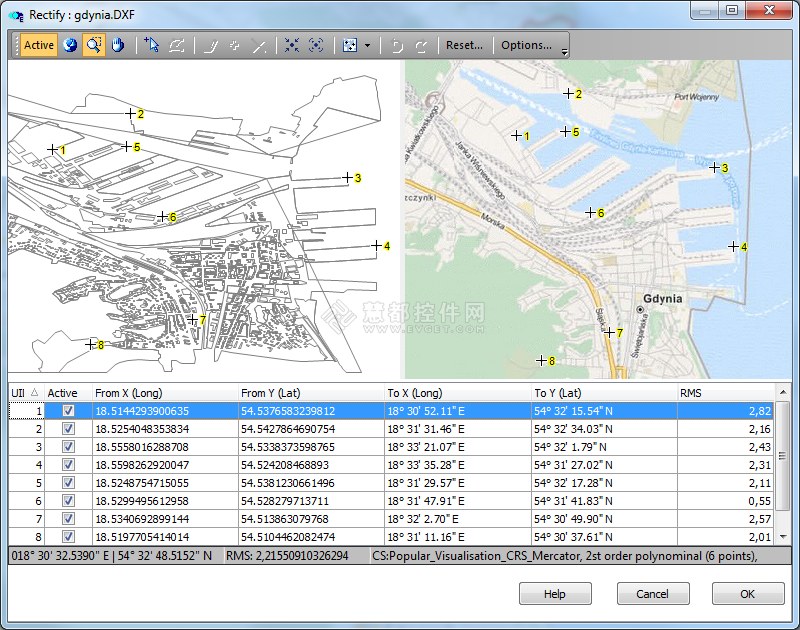
Task: Click the cursor coordinates in the status bar
Action: (111, 556)
